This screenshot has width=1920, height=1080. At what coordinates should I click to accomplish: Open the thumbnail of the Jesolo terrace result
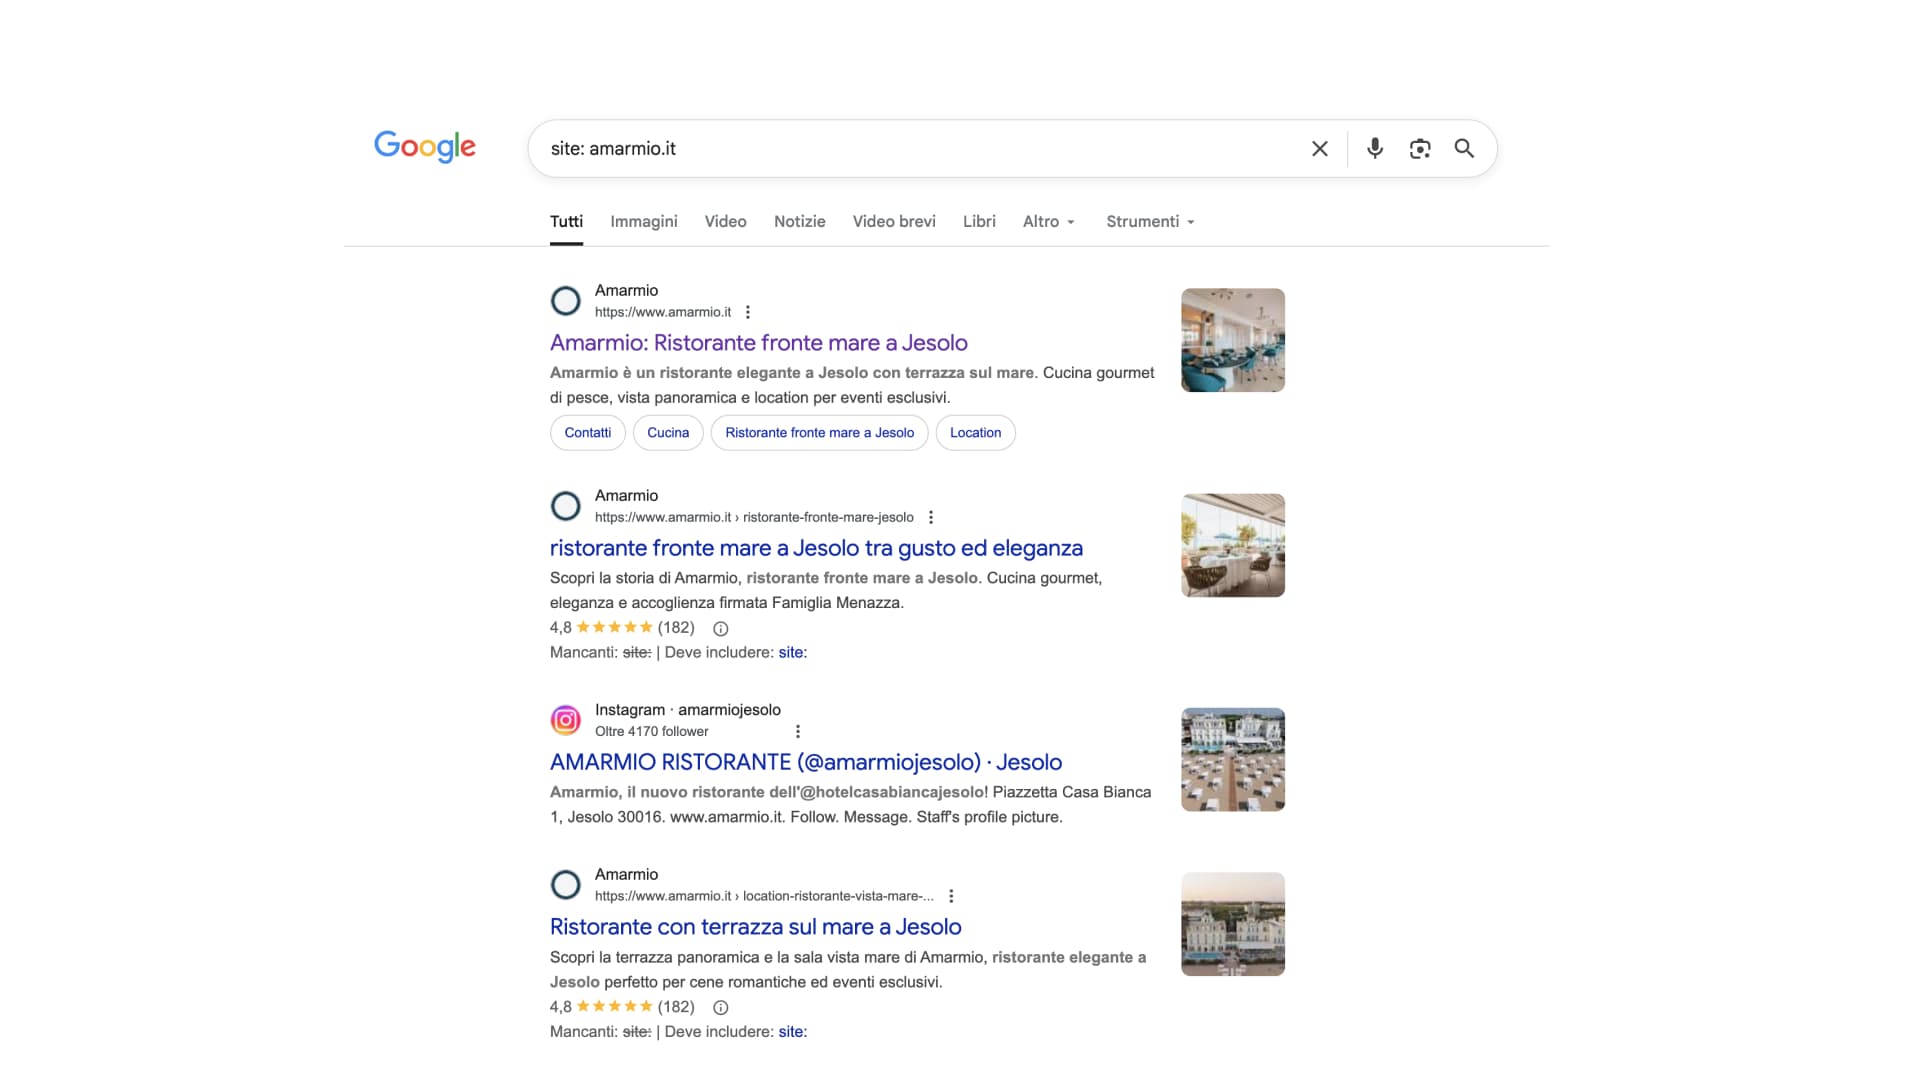coord(1232,923)
